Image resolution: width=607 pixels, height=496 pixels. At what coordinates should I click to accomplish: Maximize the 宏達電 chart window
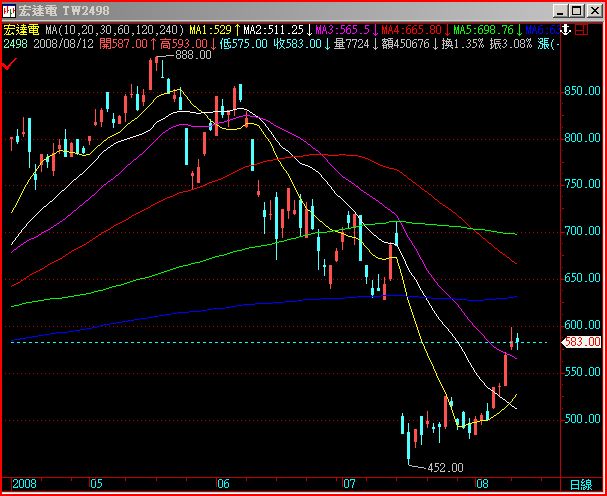tap(577, 11)
